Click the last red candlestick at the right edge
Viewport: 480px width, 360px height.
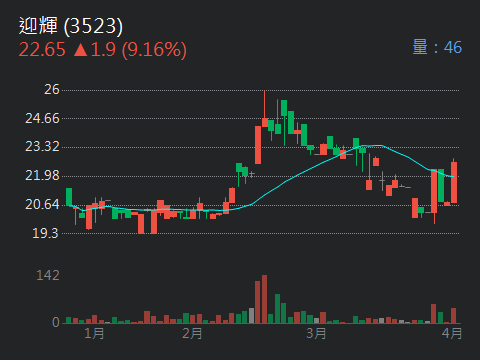click(x=454, y=182)
